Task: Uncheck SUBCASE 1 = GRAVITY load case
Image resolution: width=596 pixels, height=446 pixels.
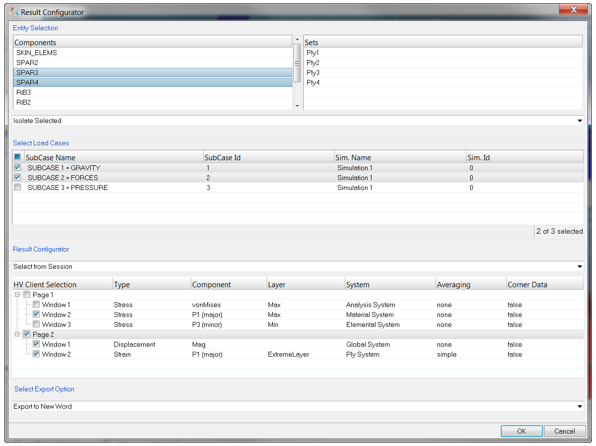Action: pos(17,167)
